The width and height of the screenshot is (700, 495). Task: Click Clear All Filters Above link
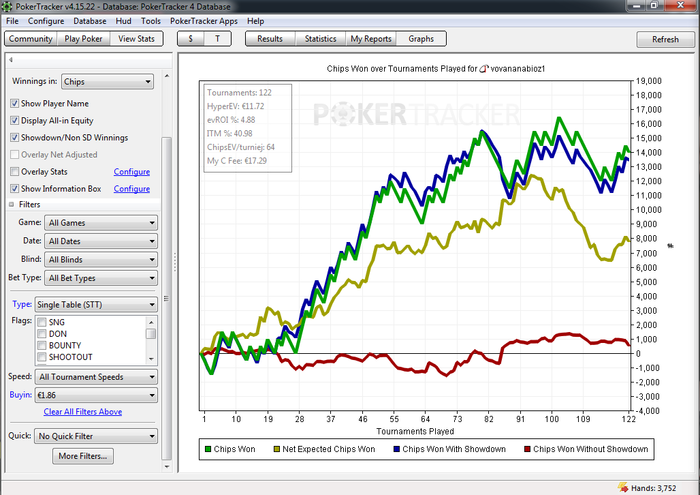click(83, 412)
